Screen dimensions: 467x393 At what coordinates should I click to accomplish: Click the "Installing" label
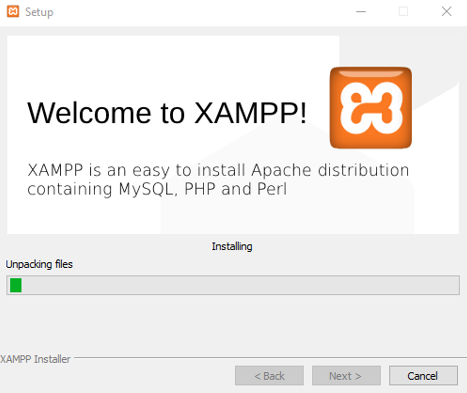pos(232,246)
